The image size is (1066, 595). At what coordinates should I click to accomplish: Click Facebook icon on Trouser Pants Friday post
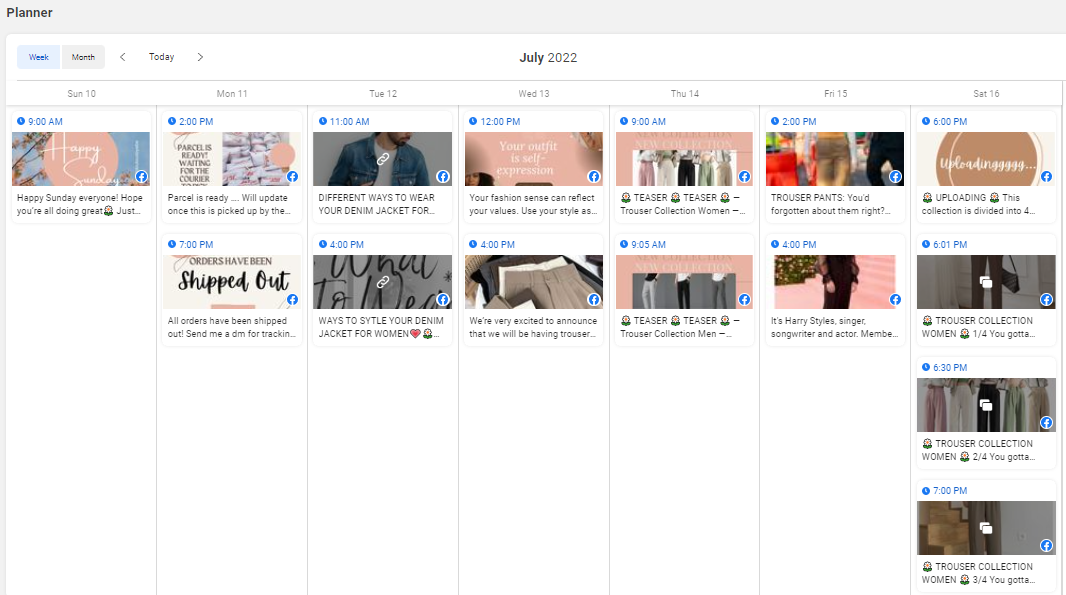[895, 177]
